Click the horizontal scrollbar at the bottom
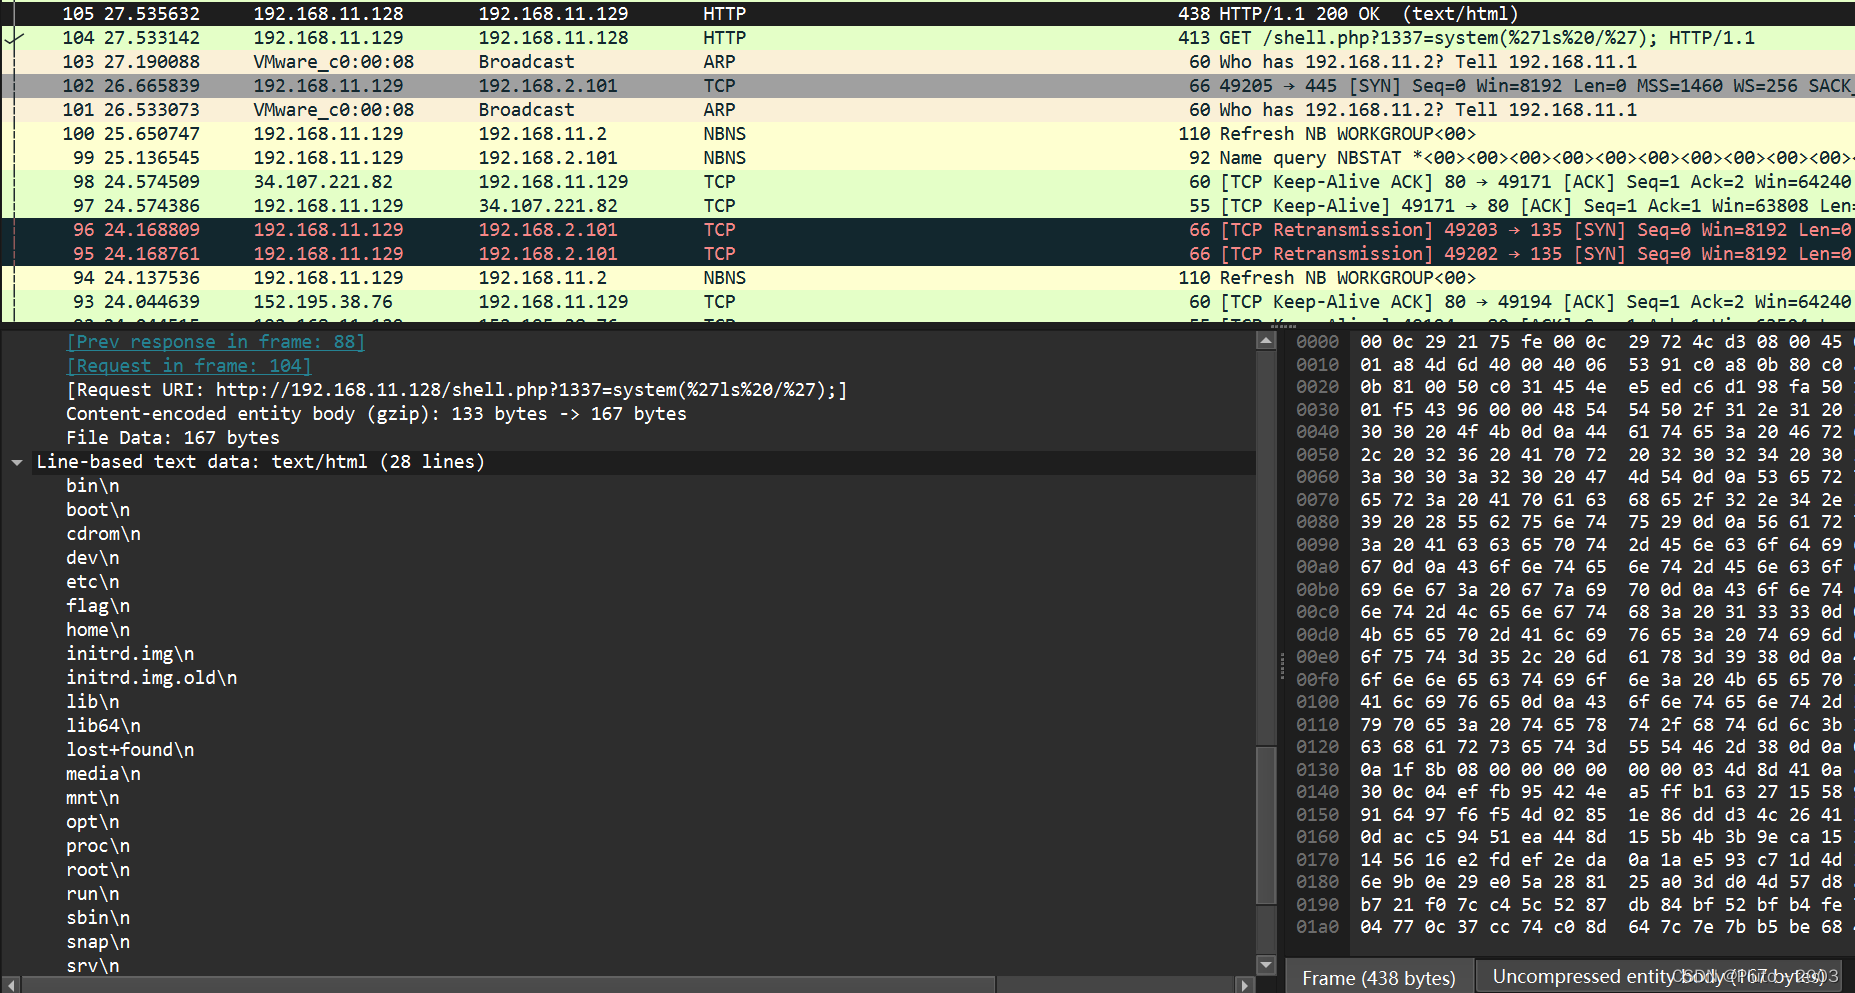The image size is (1855, 993). coord(500,984)
